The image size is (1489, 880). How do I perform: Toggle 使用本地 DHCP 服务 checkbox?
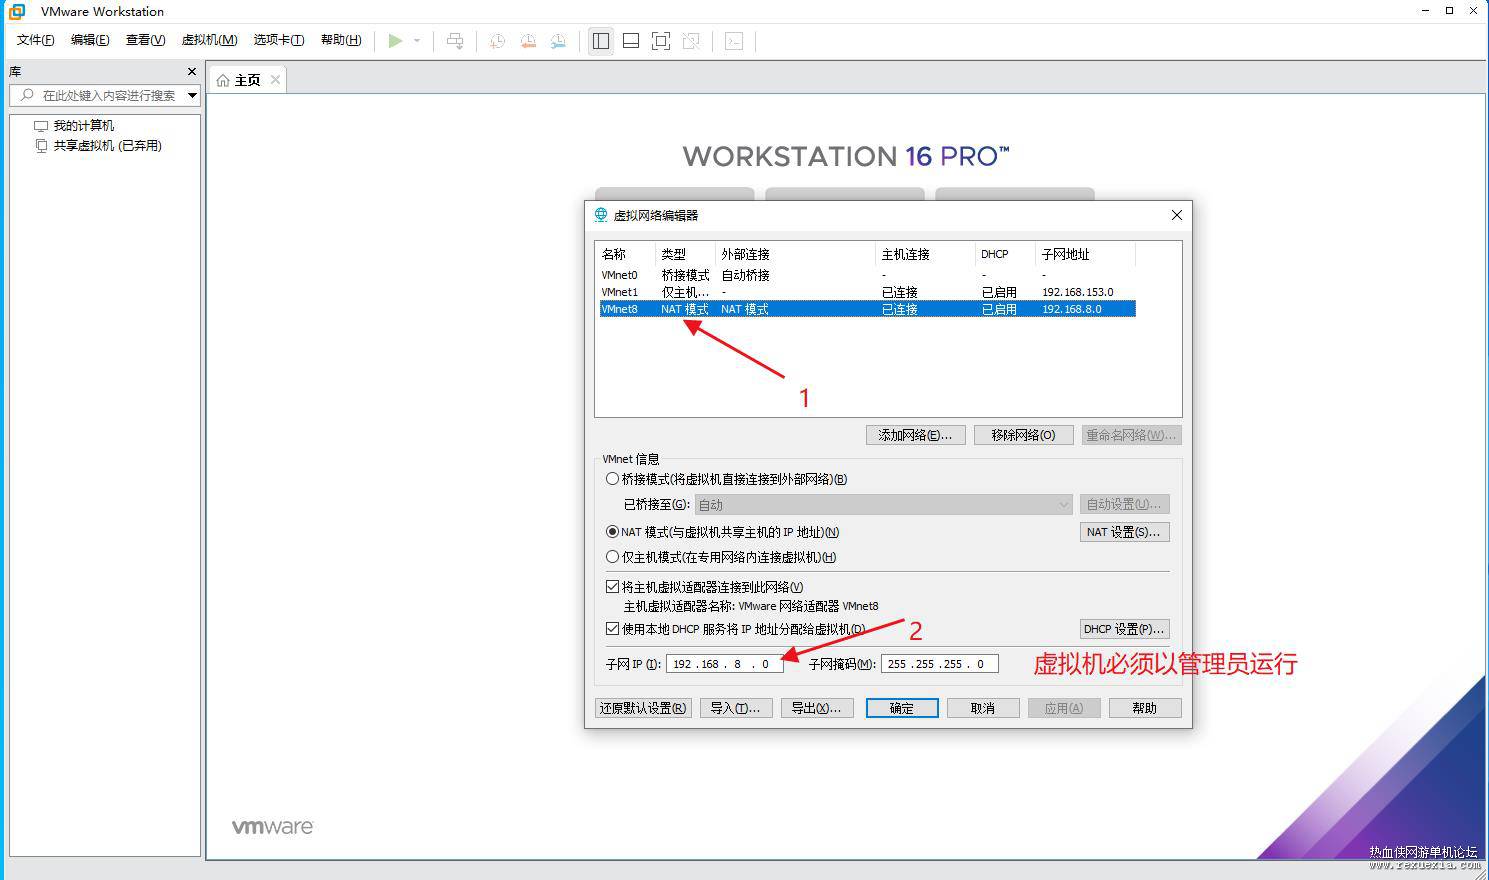pyautogui.click(x=612, y=629)
